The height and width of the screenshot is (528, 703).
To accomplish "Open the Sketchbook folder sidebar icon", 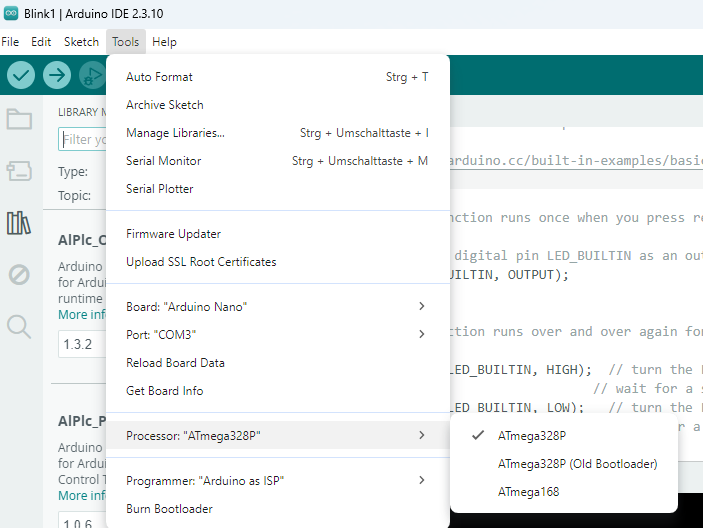I will point(19,119).
